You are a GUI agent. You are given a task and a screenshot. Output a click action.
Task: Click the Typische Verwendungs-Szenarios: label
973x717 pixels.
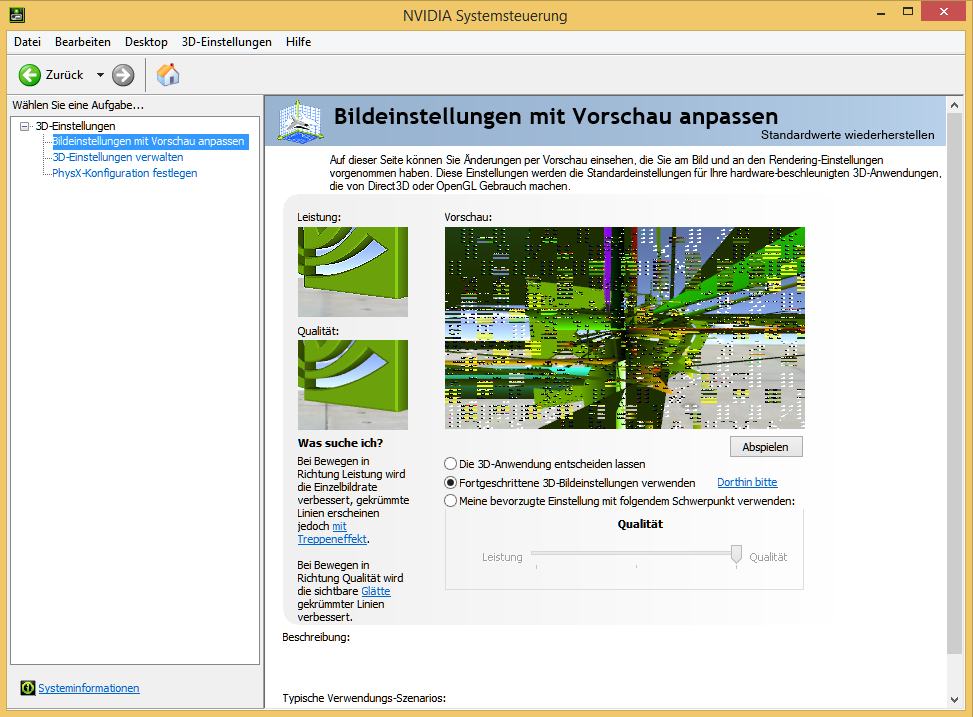364,698
